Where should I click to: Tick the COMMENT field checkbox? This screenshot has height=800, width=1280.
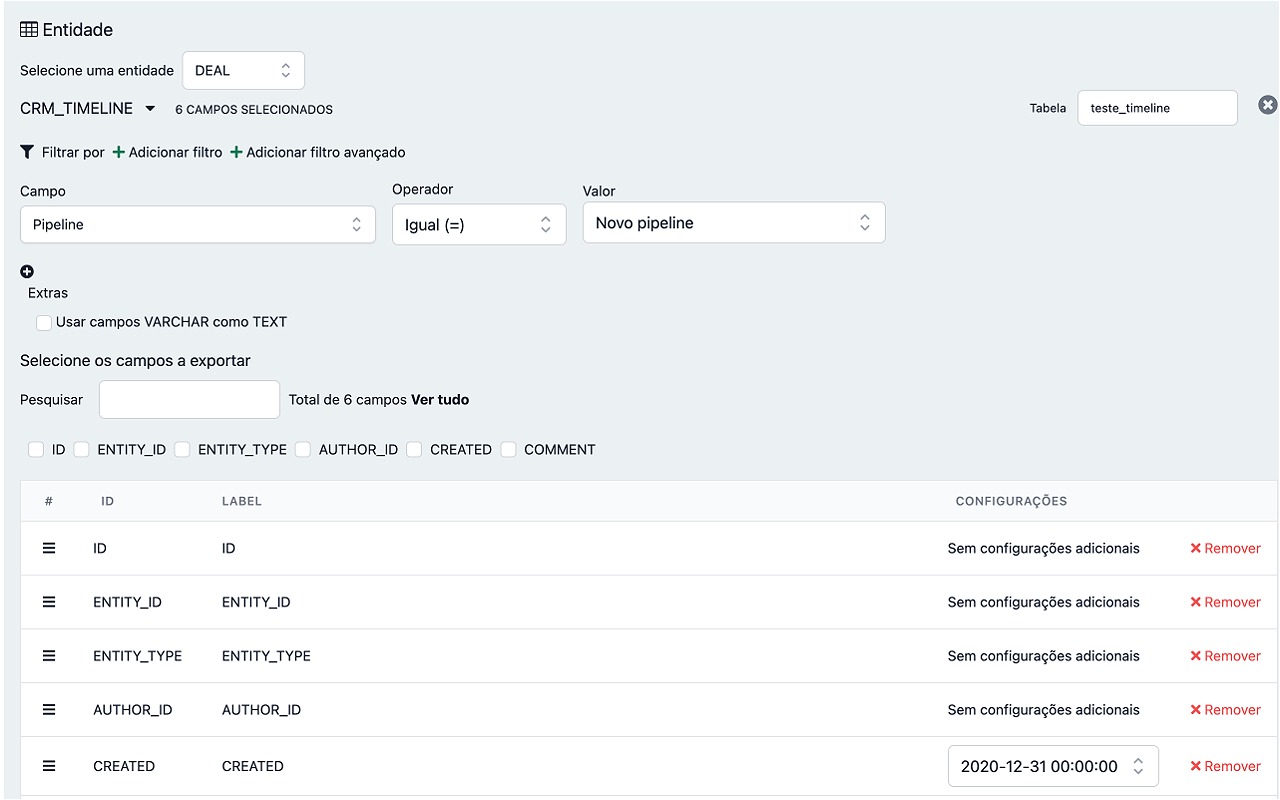point(508,450)
